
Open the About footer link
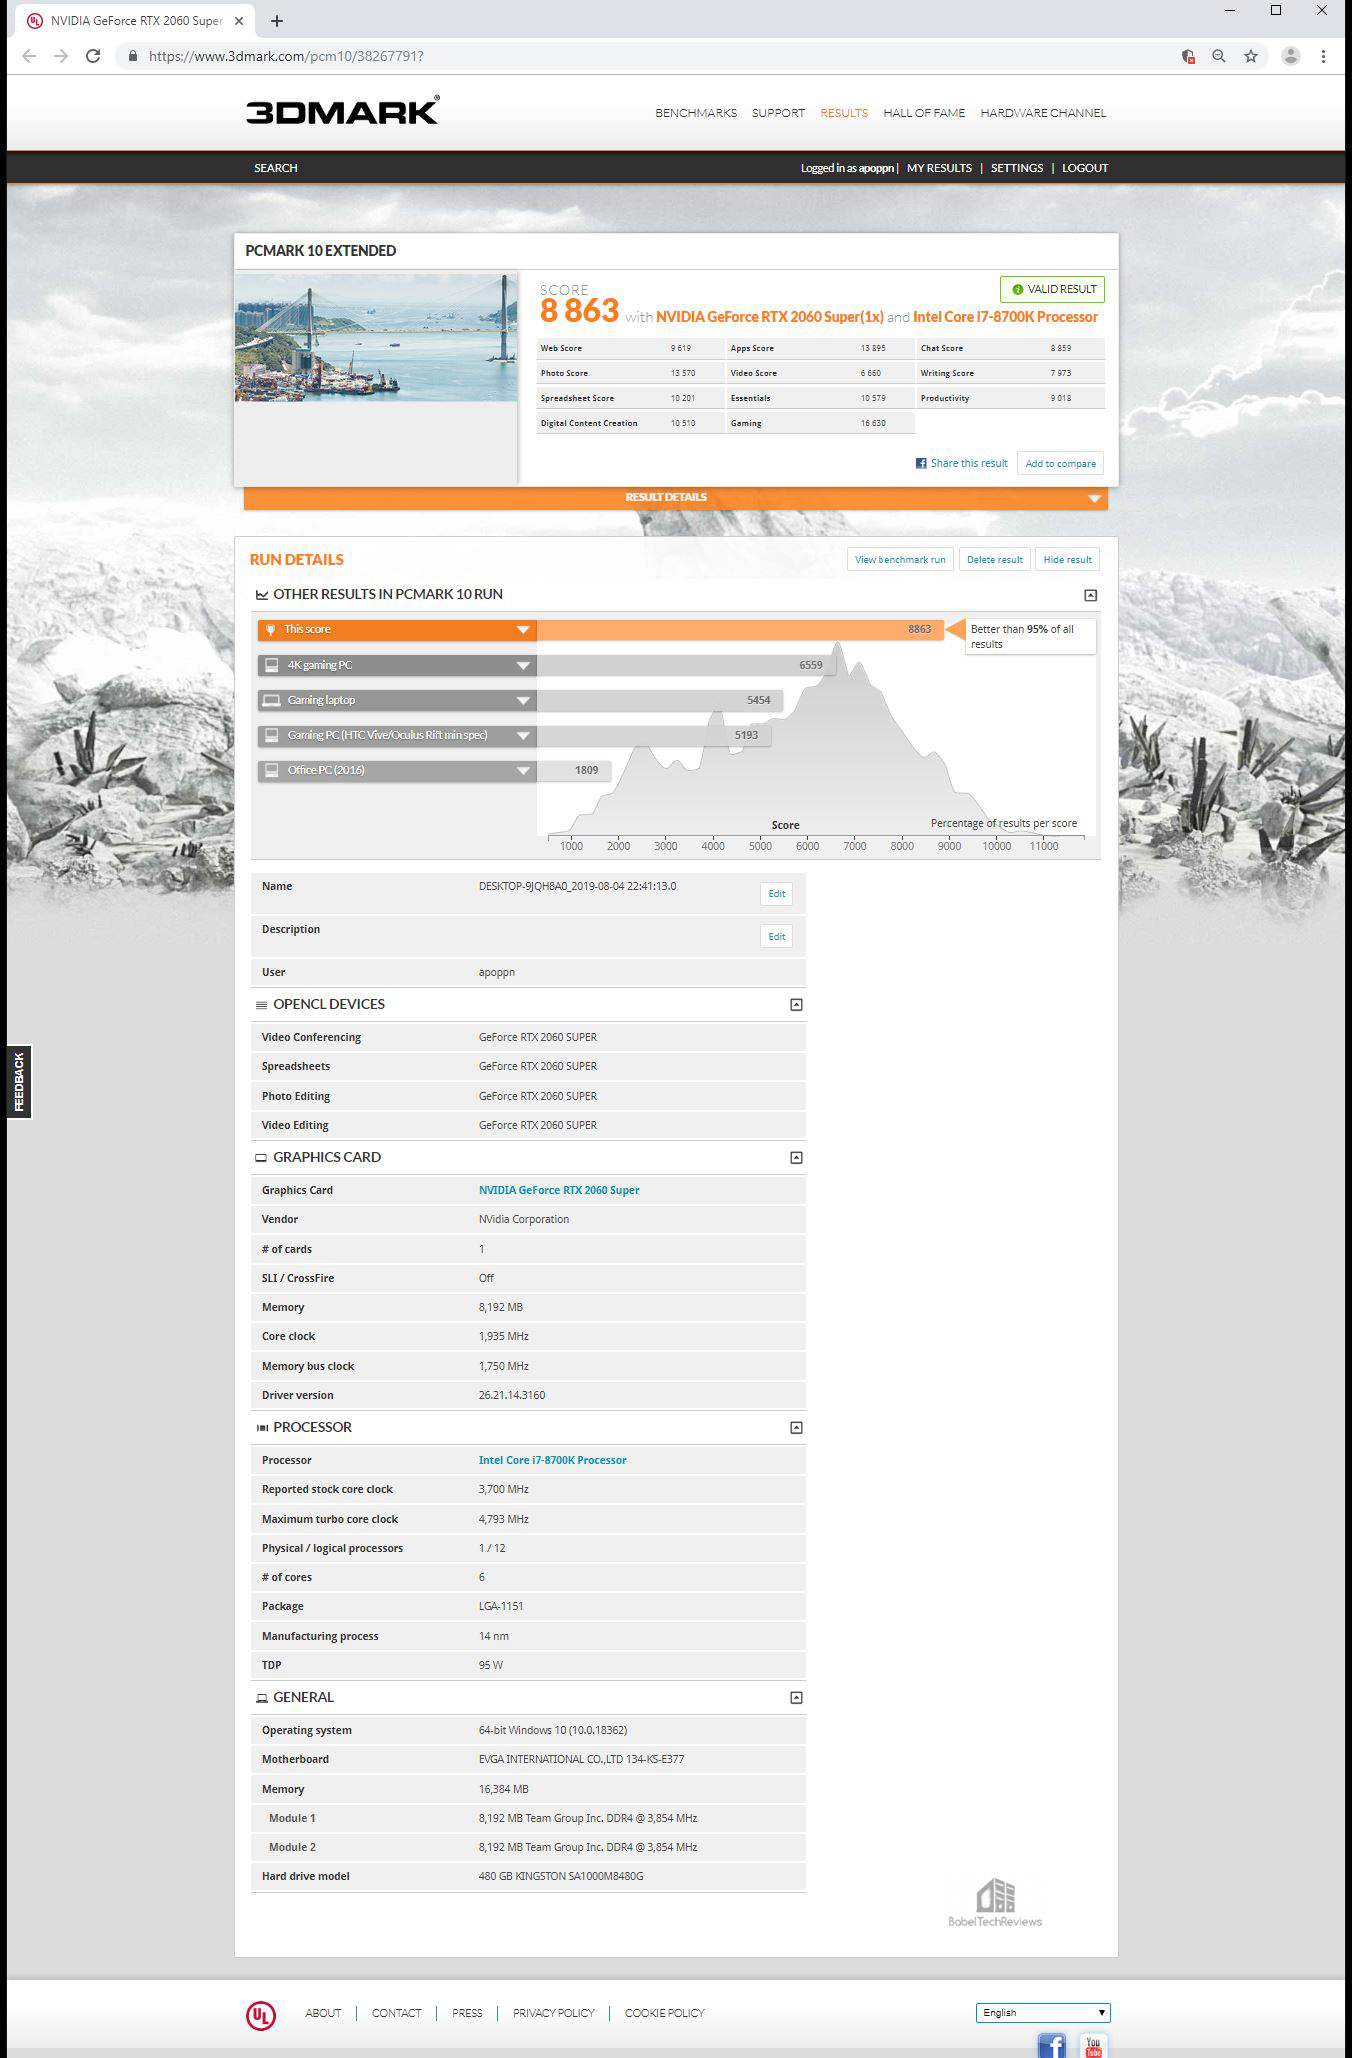coord(323,2013)
